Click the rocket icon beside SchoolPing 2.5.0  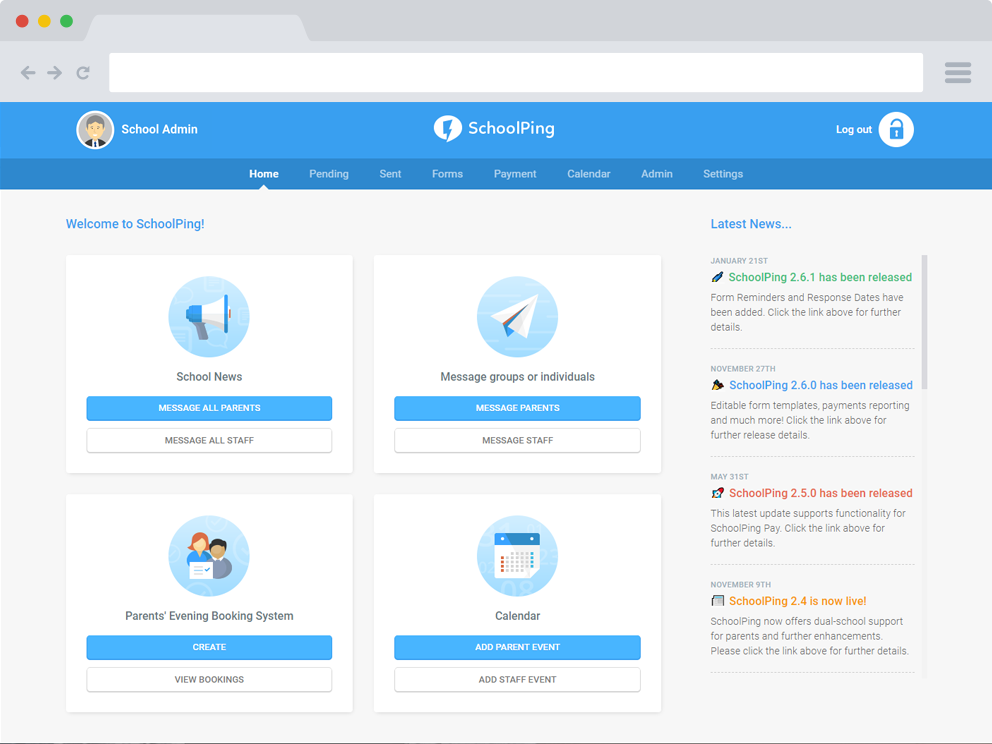click(717, 493)
